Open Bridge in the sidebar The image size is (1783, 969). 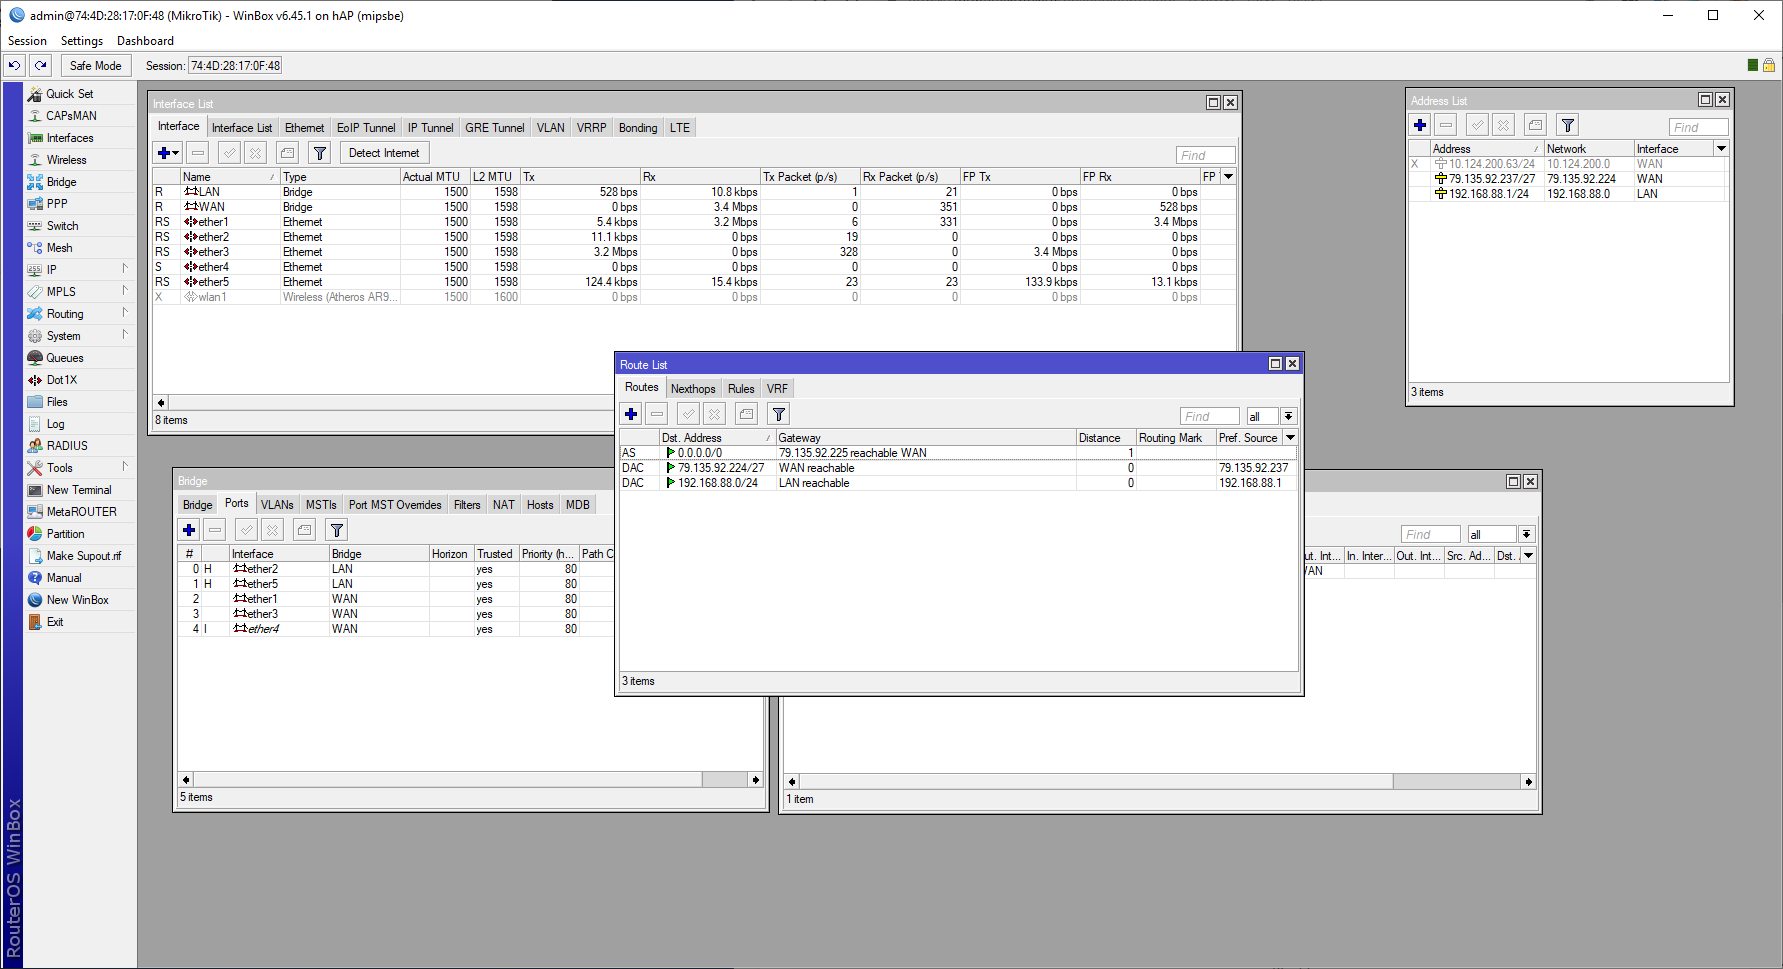coord(61,182)
